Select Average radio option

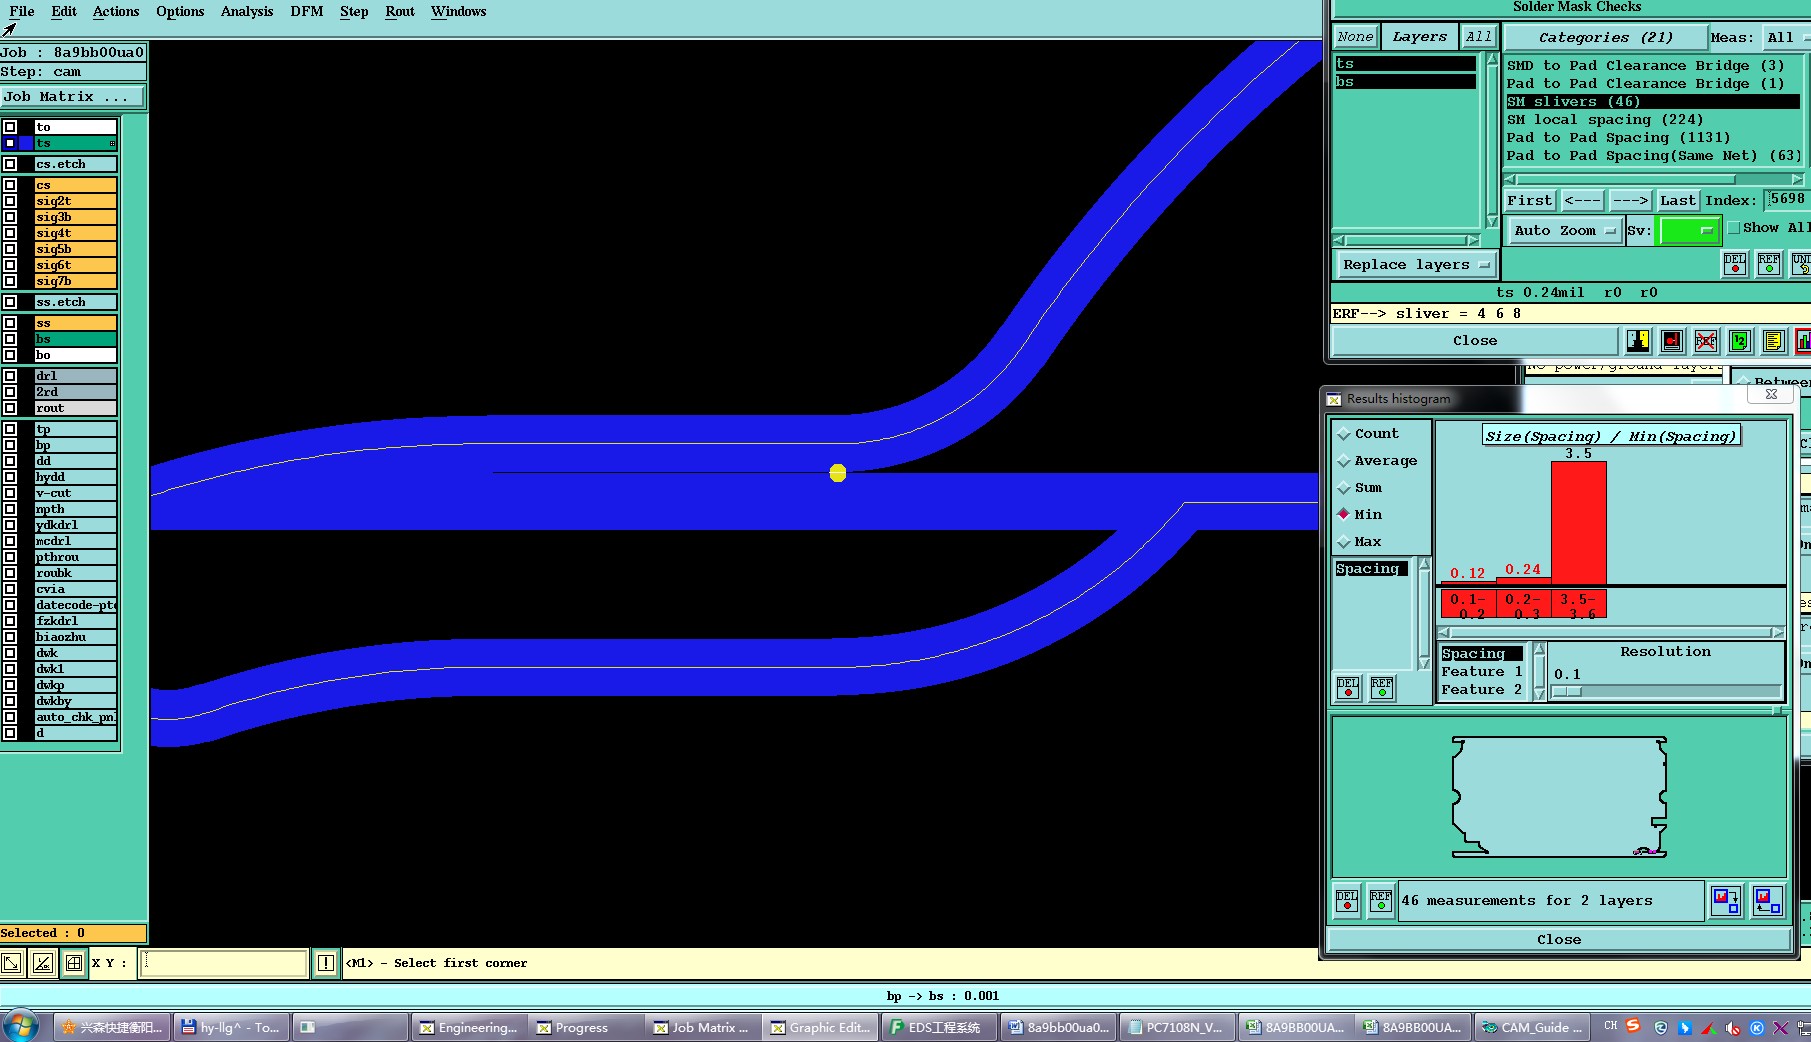(1344, 461)
